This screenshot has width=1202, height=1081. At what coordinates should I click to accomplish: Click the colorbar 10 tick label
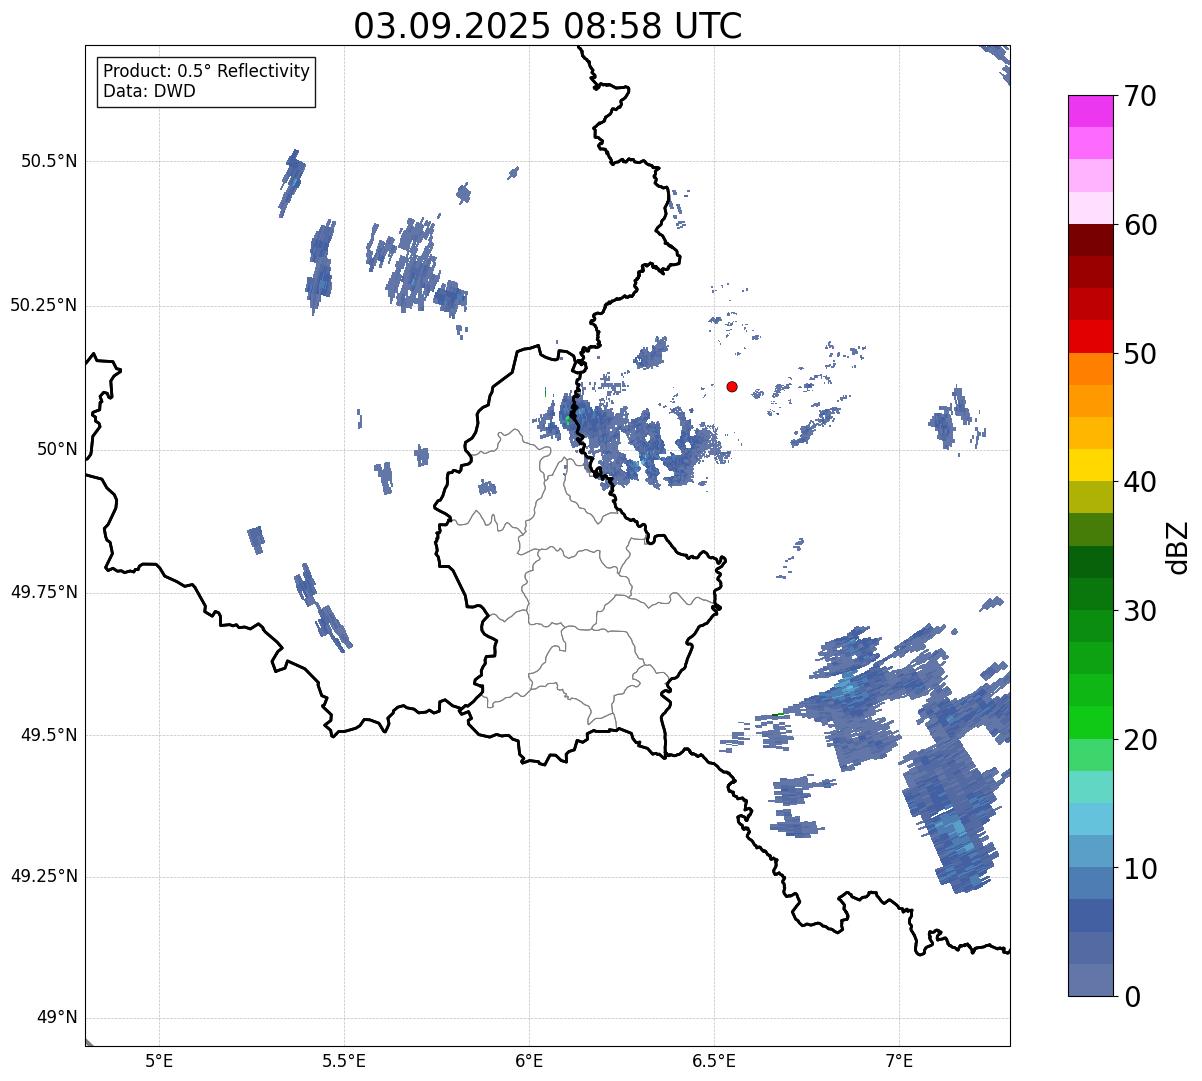(x=1140, y=869)
